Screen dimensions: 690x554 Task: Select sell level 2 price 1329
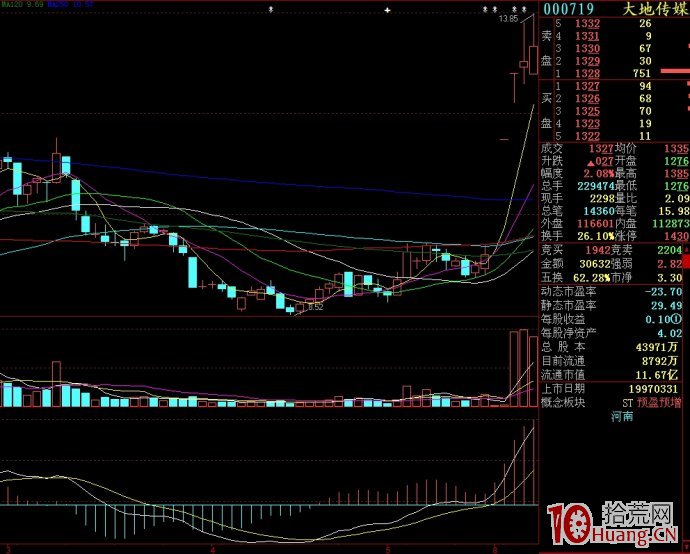click(587, 61)
